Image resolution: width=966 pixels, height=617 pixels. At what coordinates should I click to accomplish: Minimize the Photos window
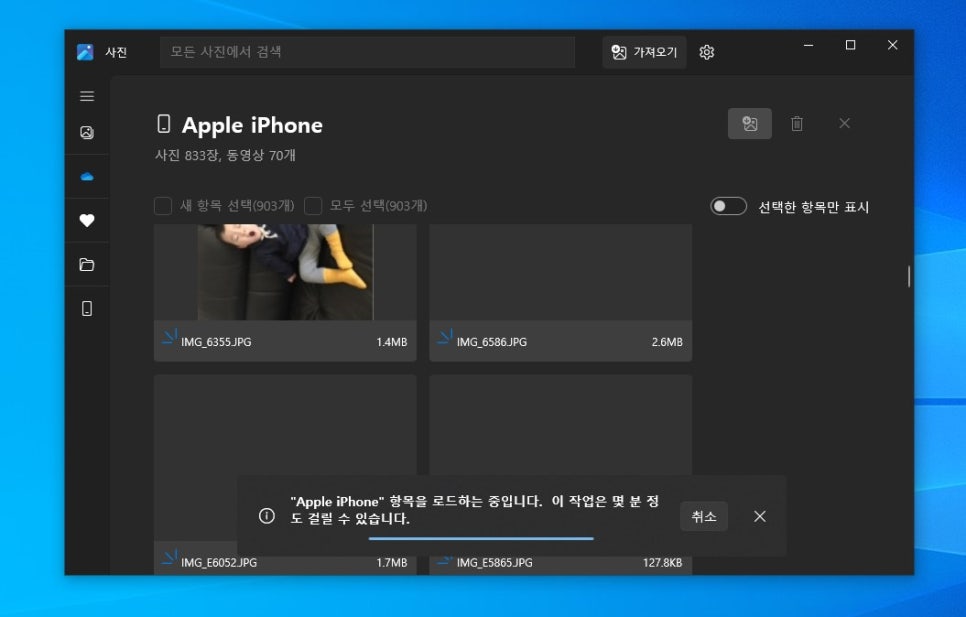808,45
